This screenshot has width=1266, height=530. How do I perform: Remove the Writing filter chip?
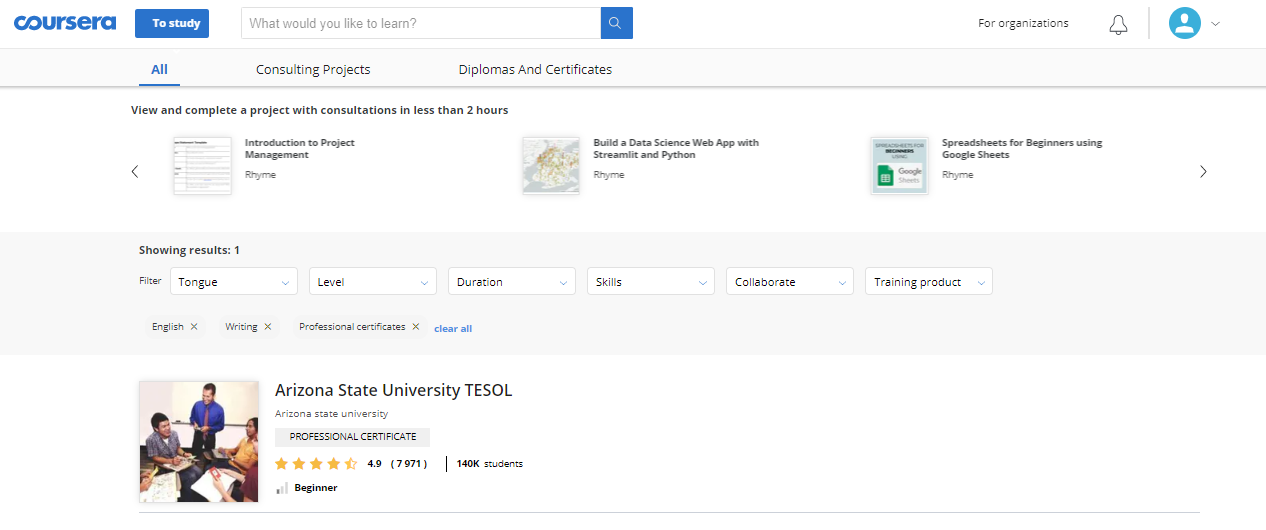(x=268, y=327)
